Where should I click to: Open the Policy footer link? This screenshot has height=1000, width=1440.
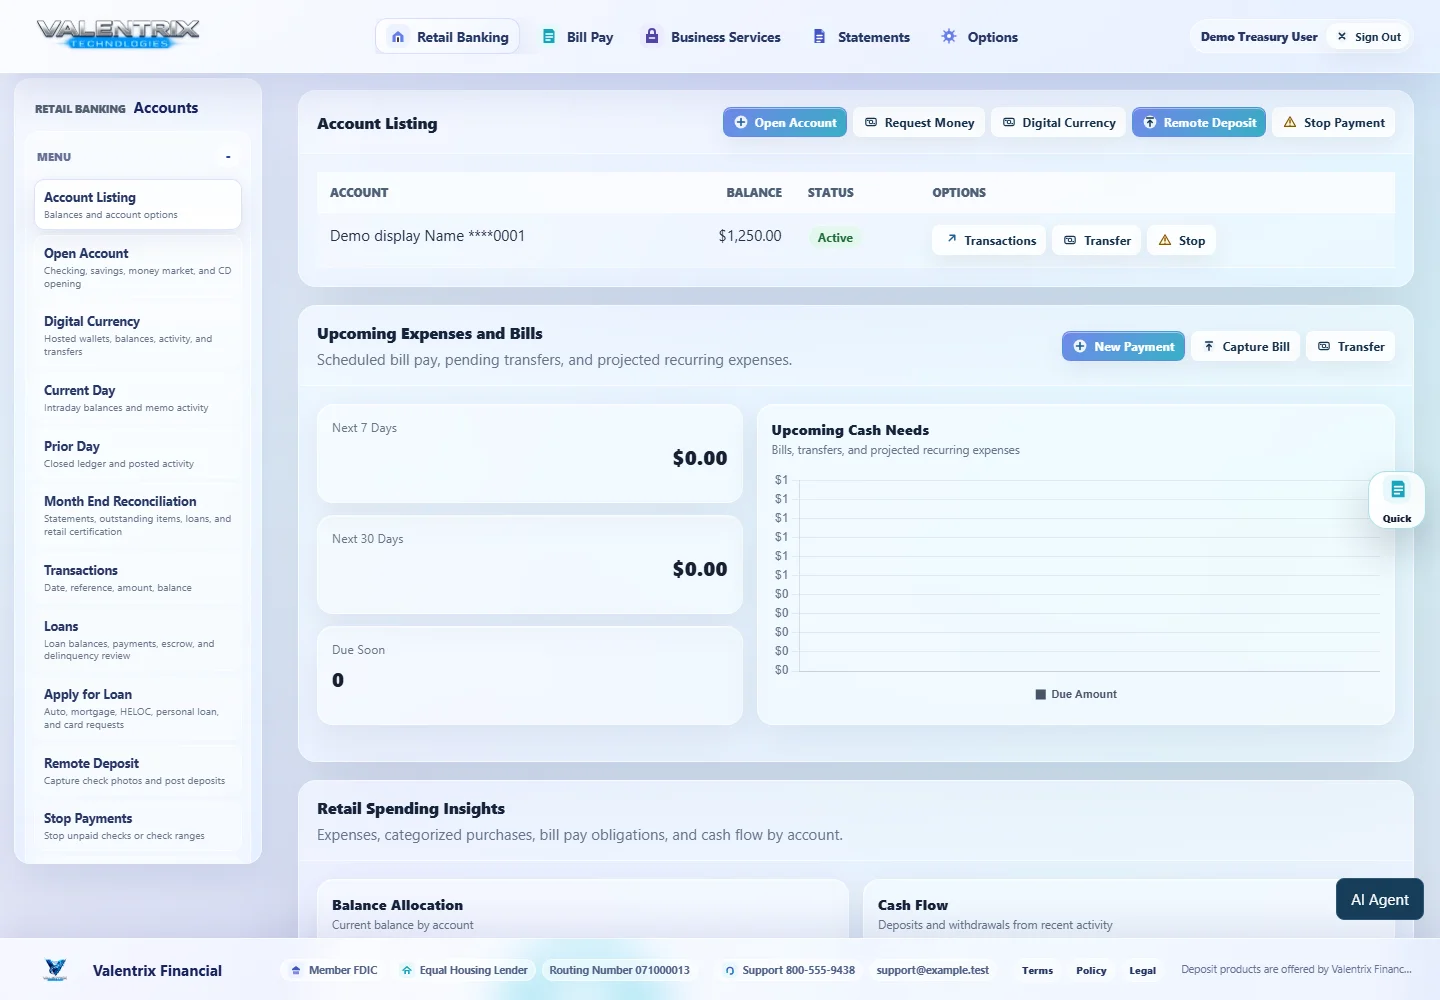coord(1091,970)
